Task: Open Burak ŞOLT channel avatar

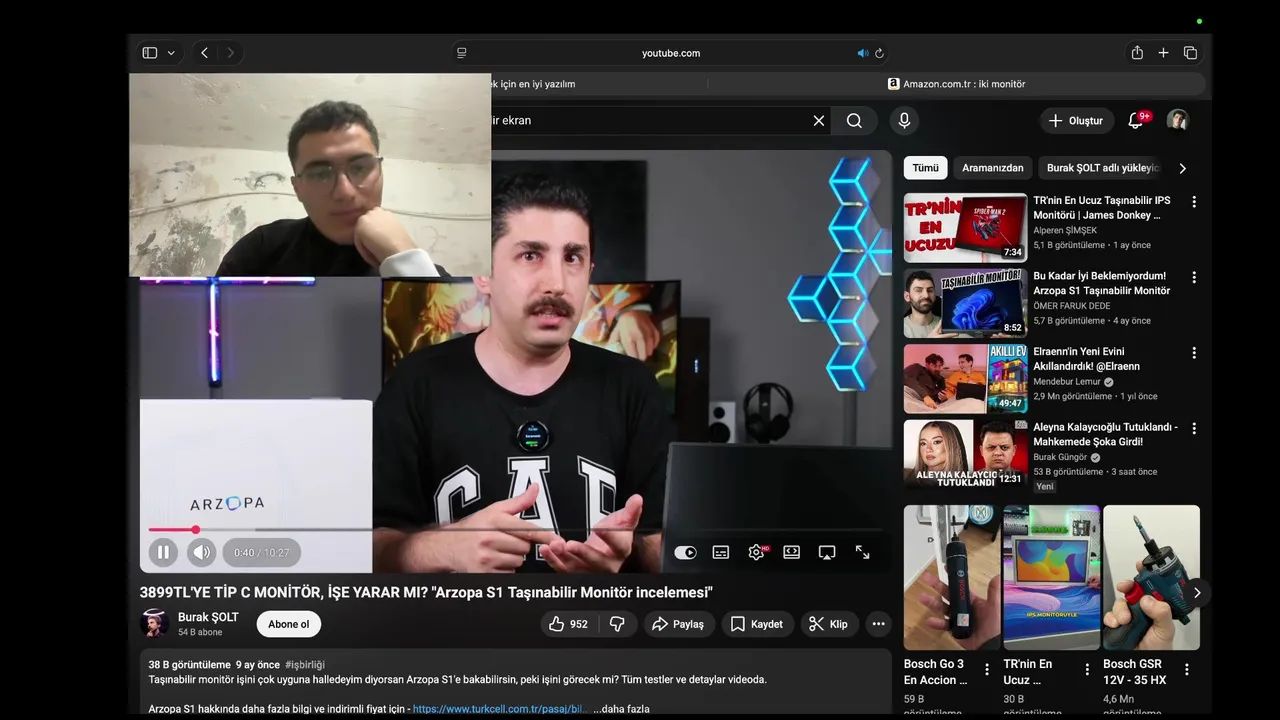Action: click(x=154, y=623)
